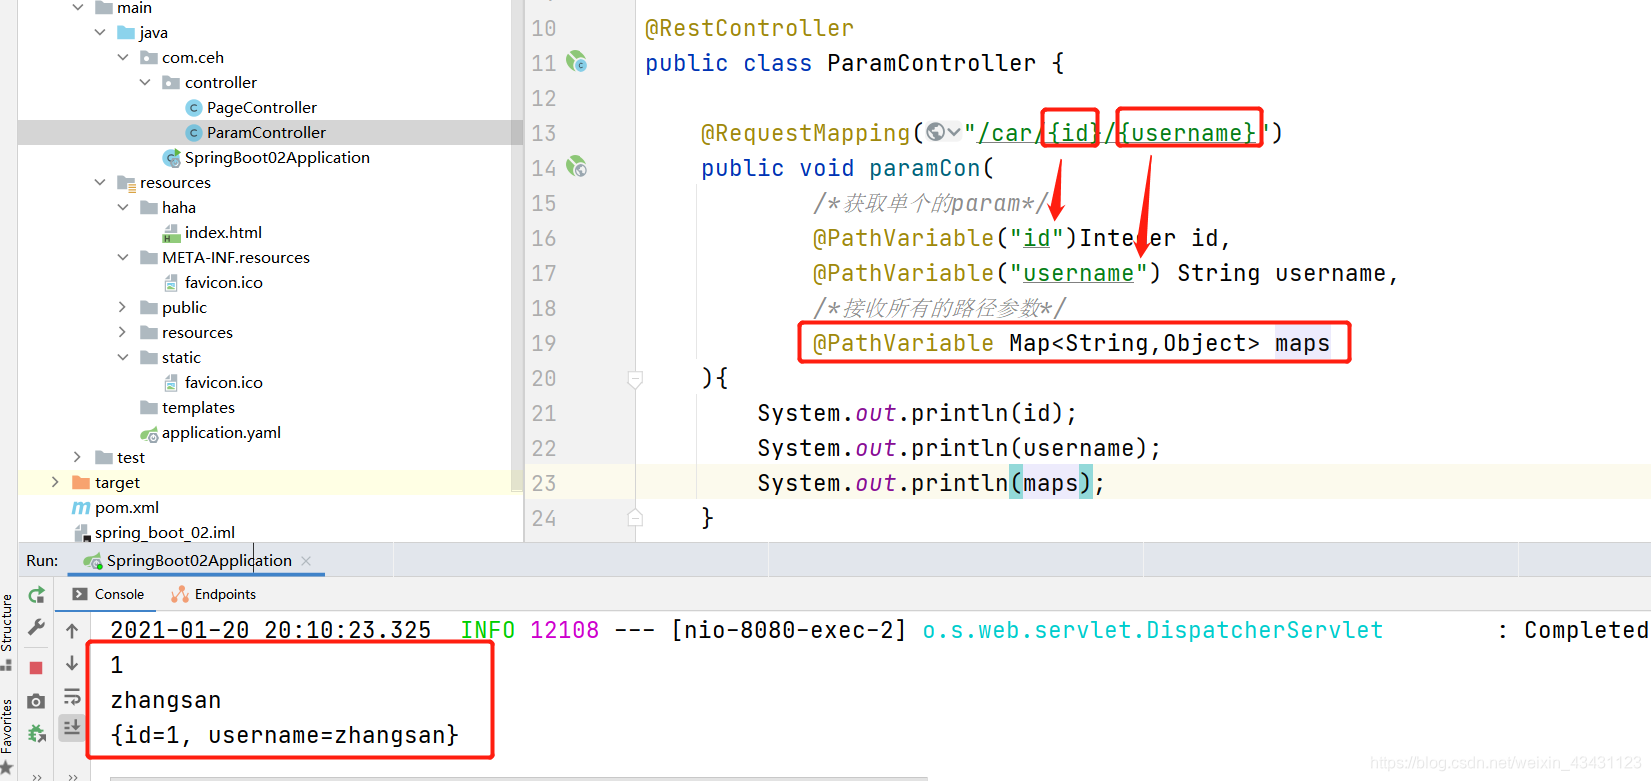Click gutter bean icon on line 11
This screenshot has width=1651, height=781.
[577, 62]
